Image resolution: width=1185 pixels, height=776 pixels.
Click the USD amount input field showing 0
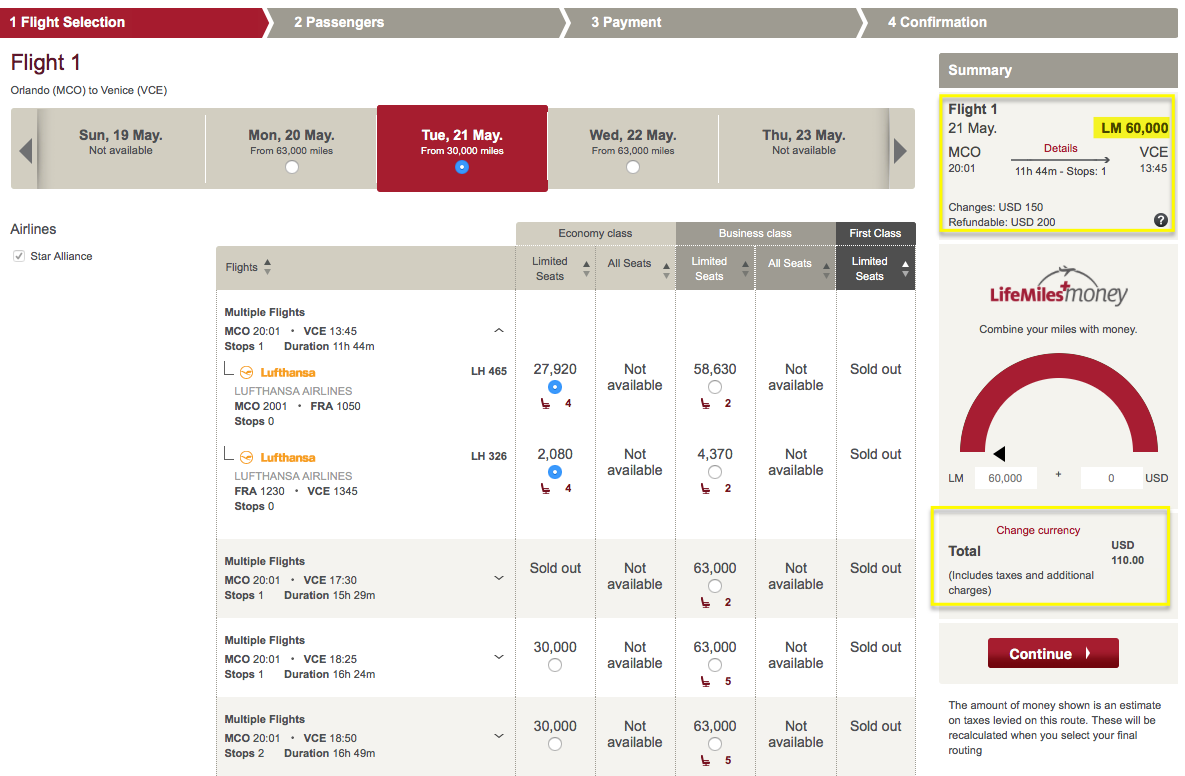click(1110, 478)
